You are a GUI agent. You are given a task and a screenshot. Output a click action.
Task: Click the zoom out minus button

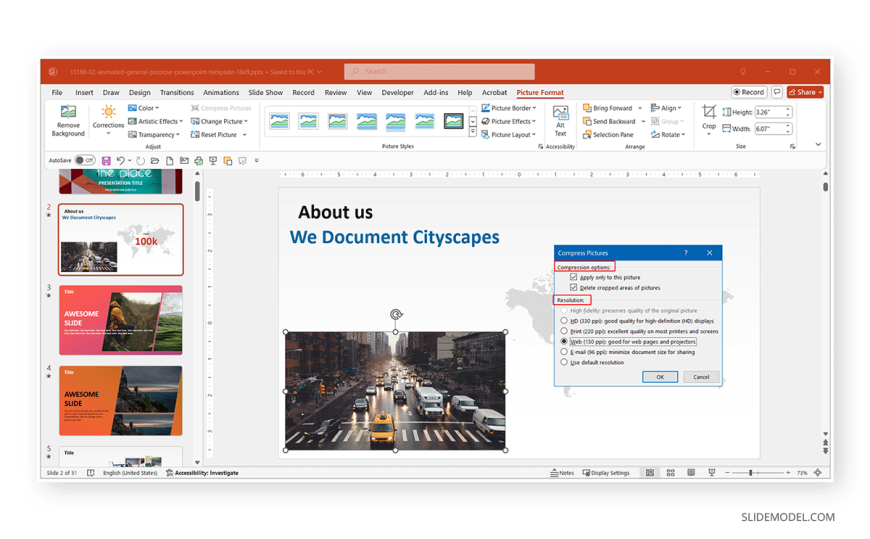coord(727,473)
